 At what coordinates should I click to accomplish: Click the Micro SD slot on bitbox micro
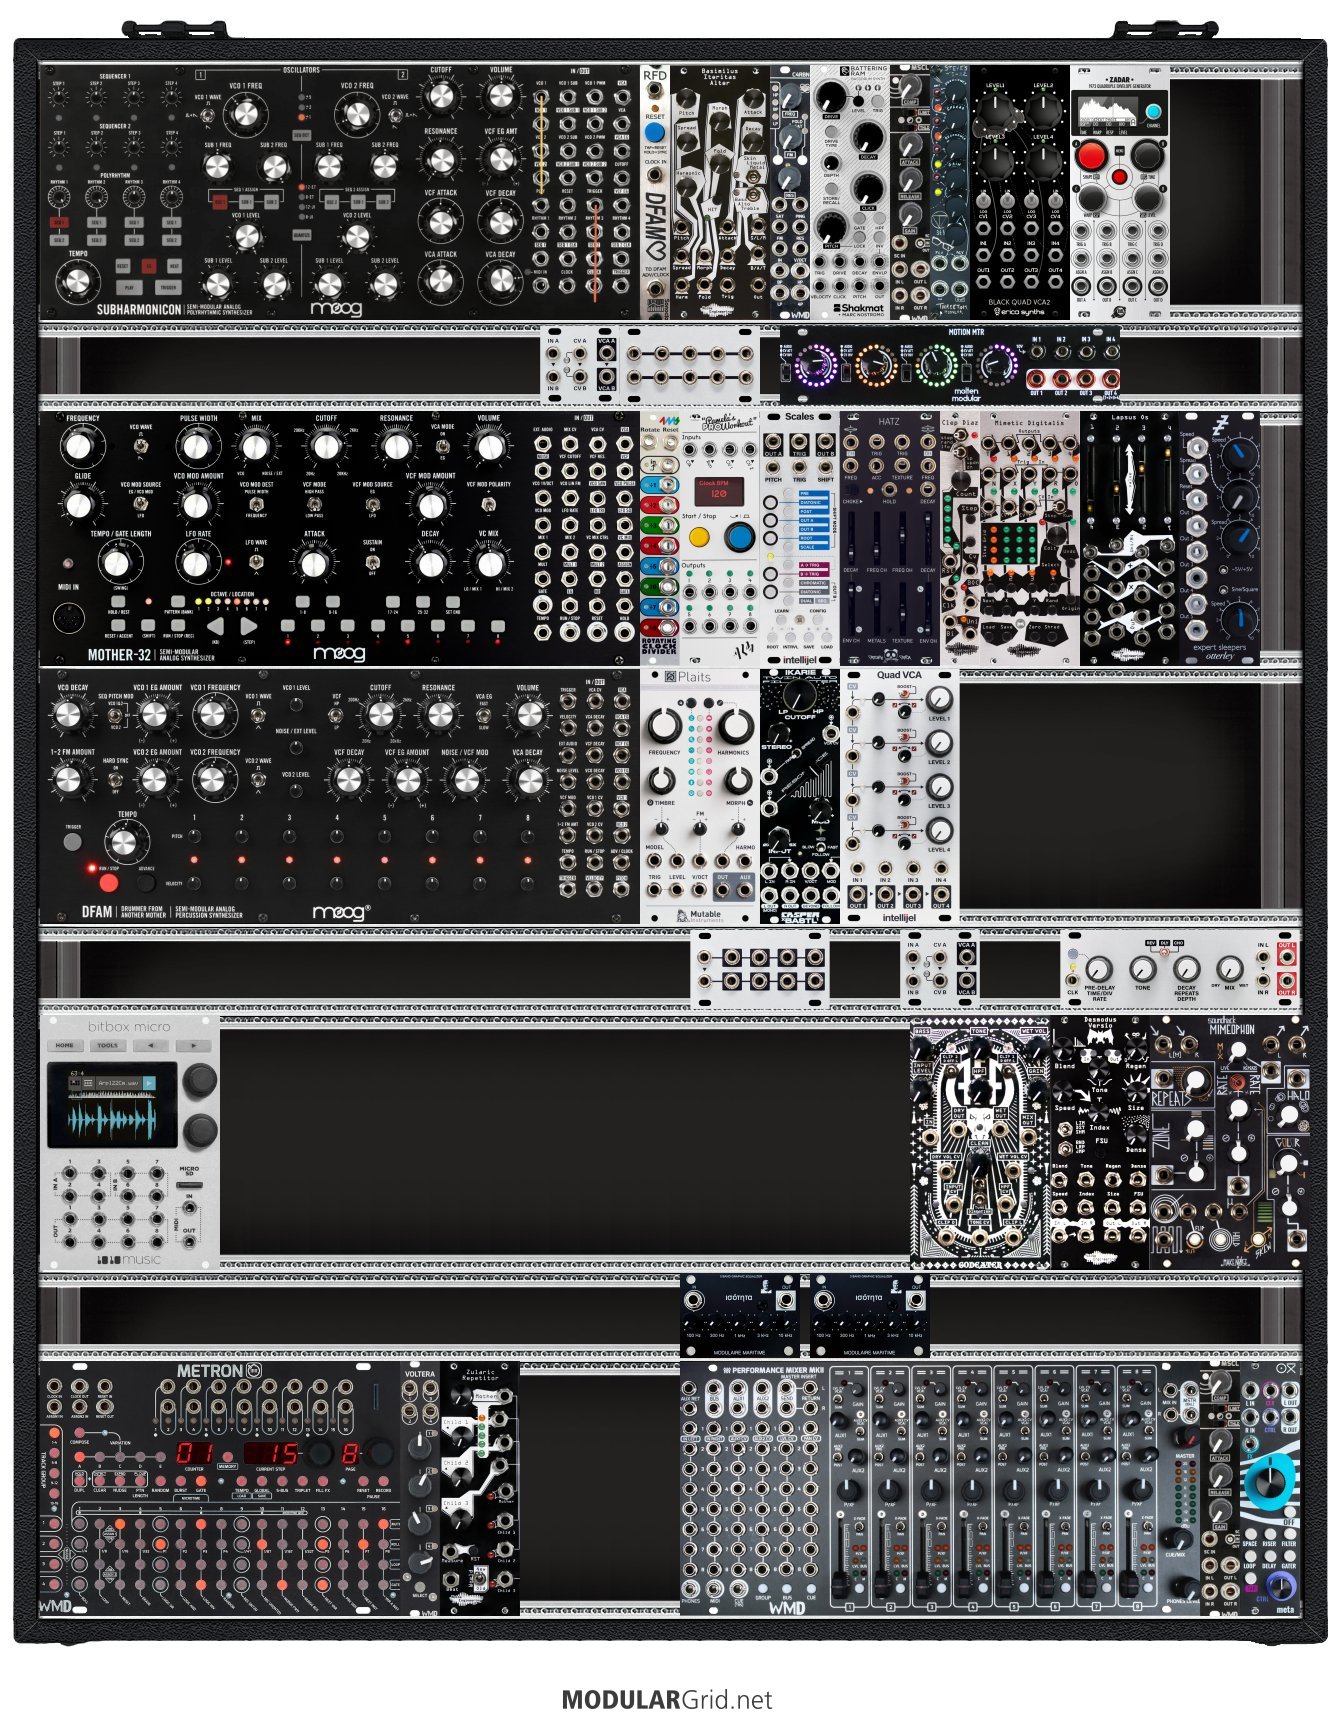pyautogui.click(x=188, y=1183)
